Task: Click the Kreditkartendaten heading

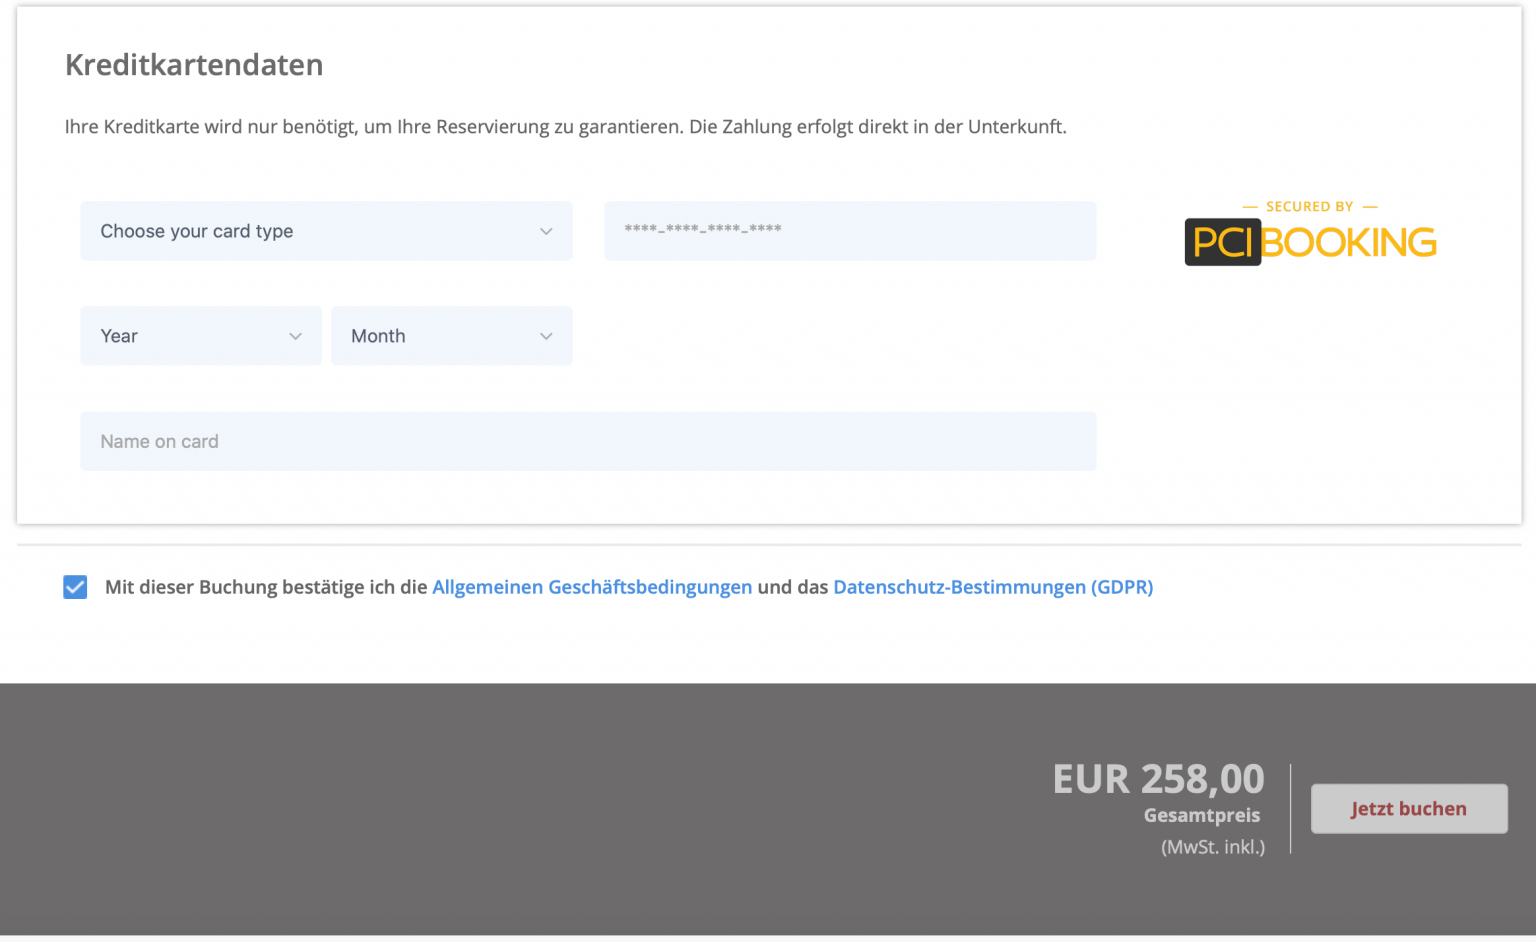Action: [x=194, y=65]
